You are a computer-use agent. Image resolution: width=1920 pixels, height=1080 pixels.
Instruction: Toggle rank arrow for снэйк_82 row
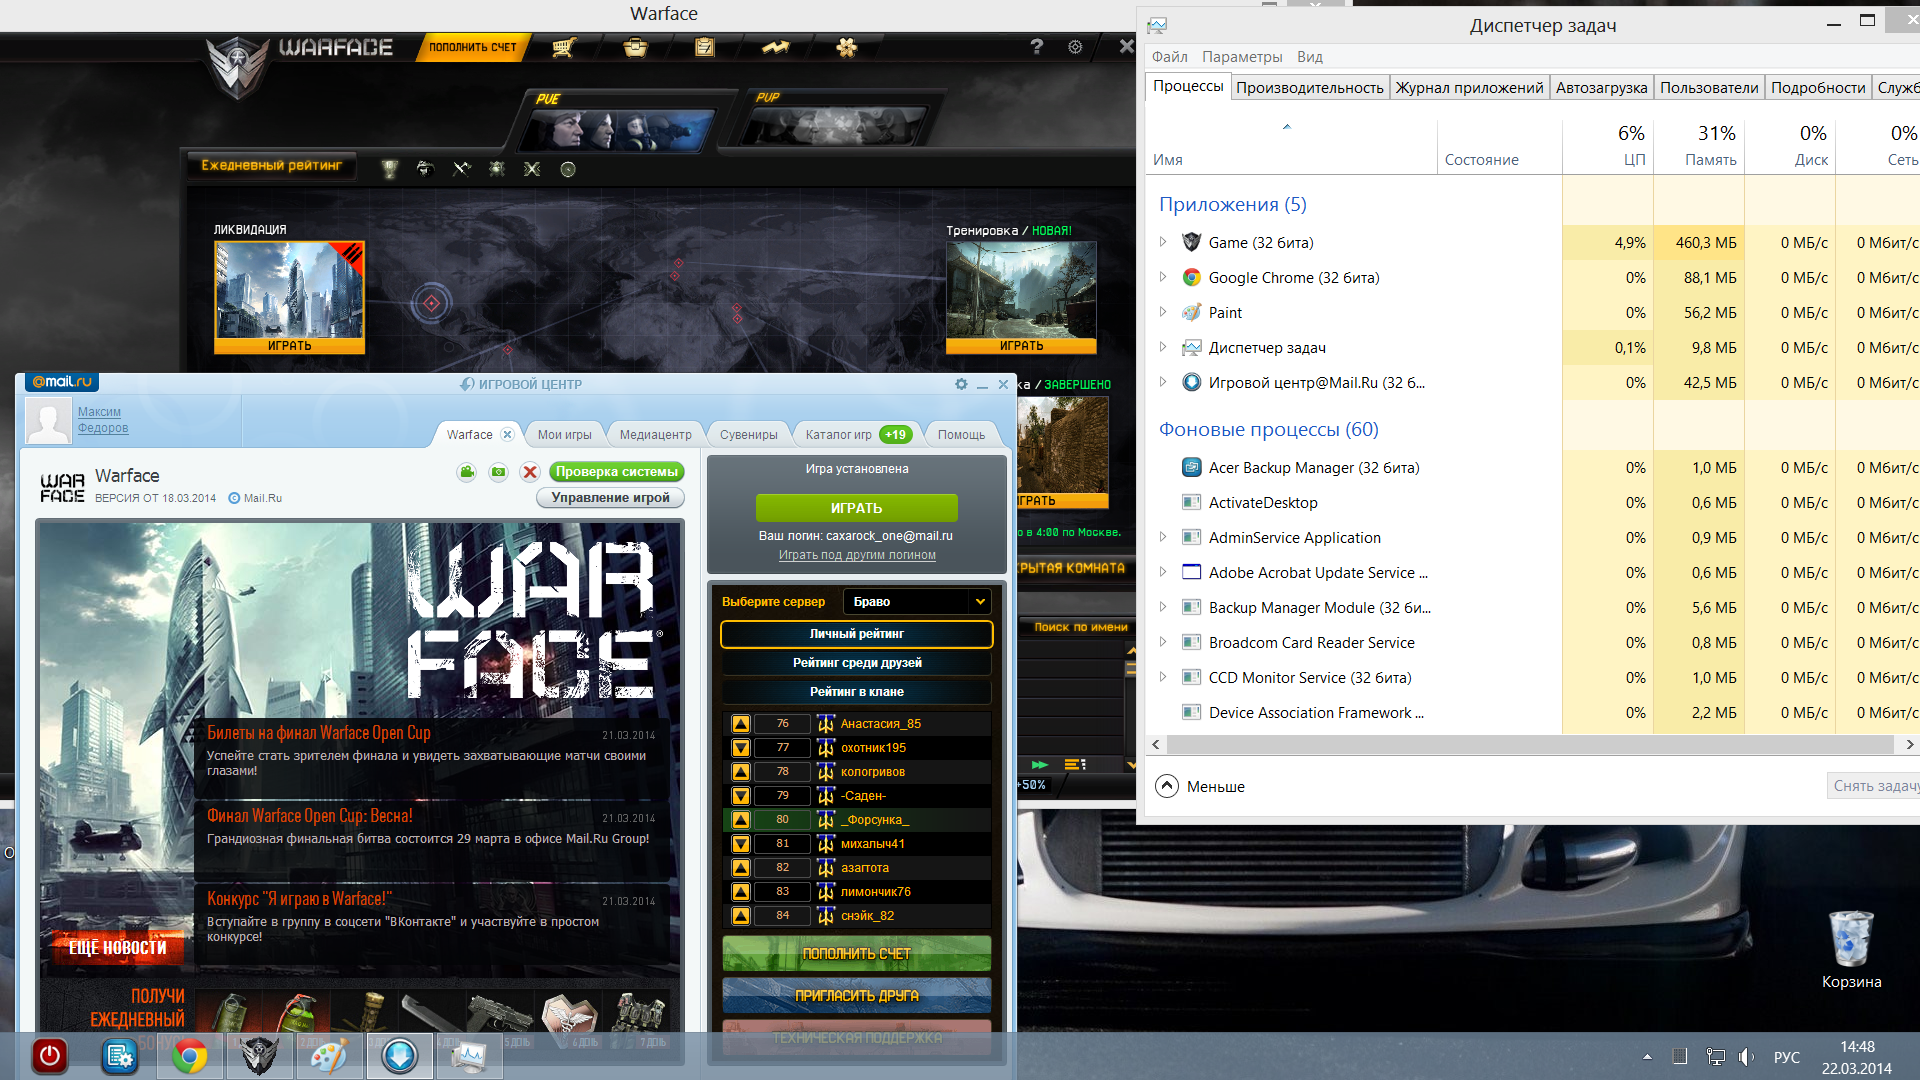tap(741, 916)
